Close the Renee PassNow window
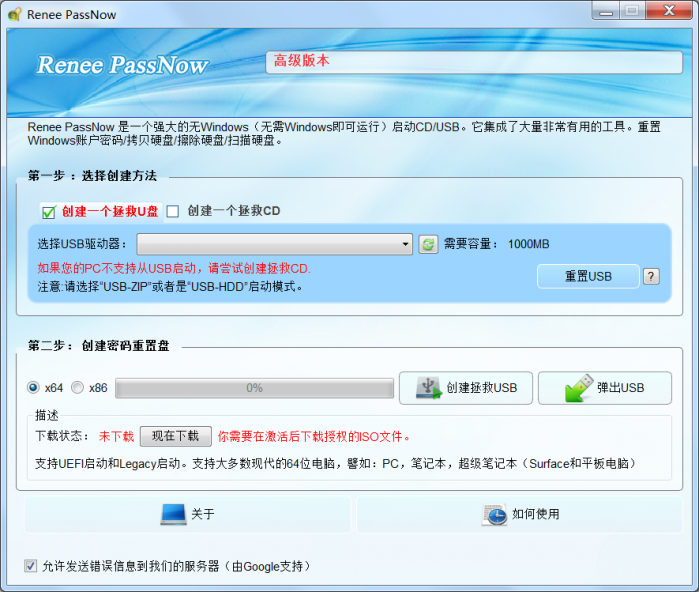 click(669, 11)
